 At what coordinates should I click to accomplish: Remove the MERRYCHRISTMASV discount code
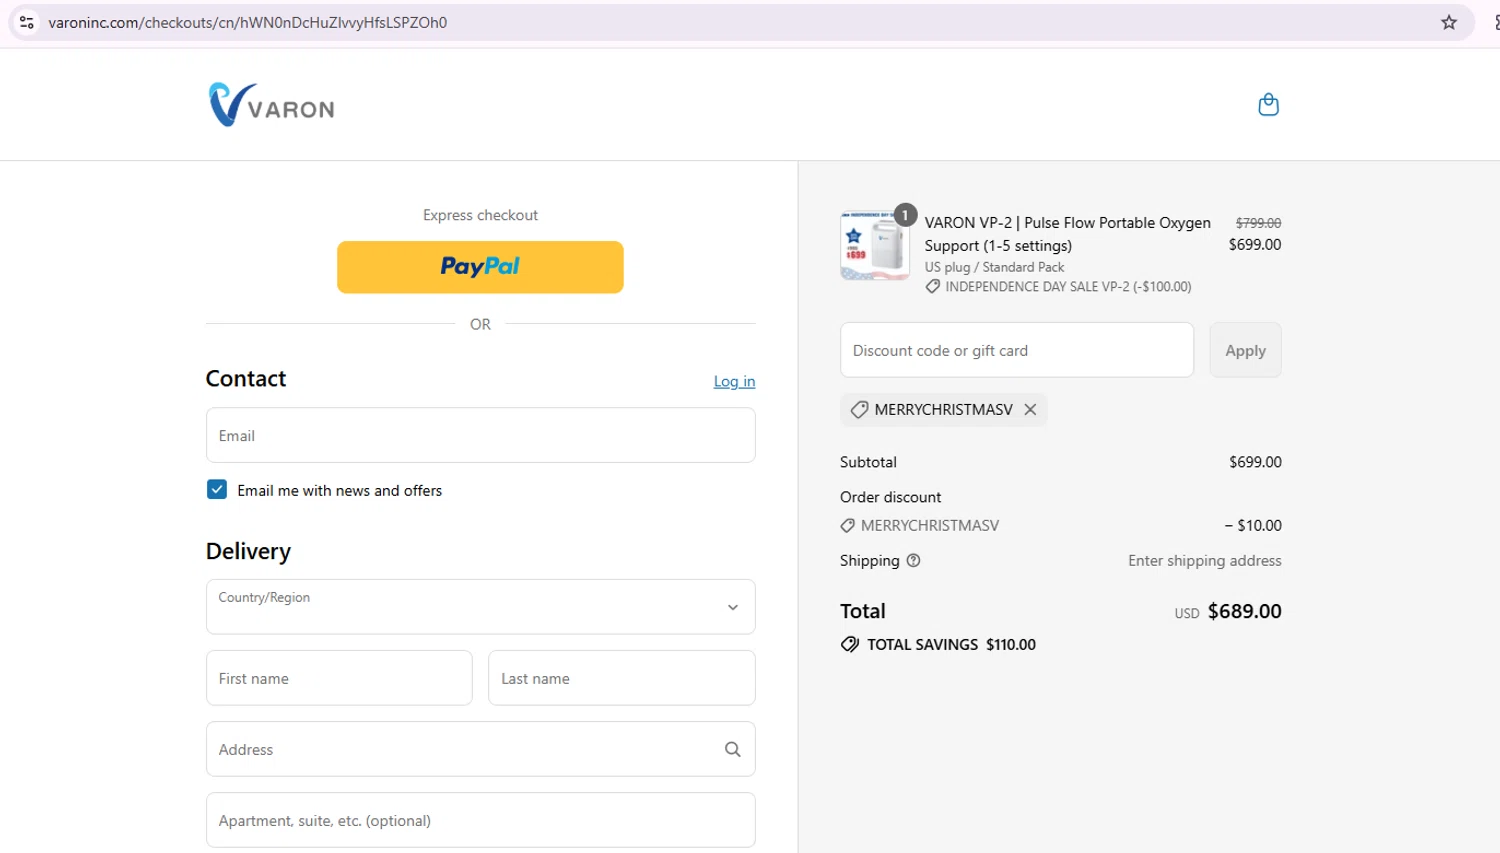(x=1030, y=410)
